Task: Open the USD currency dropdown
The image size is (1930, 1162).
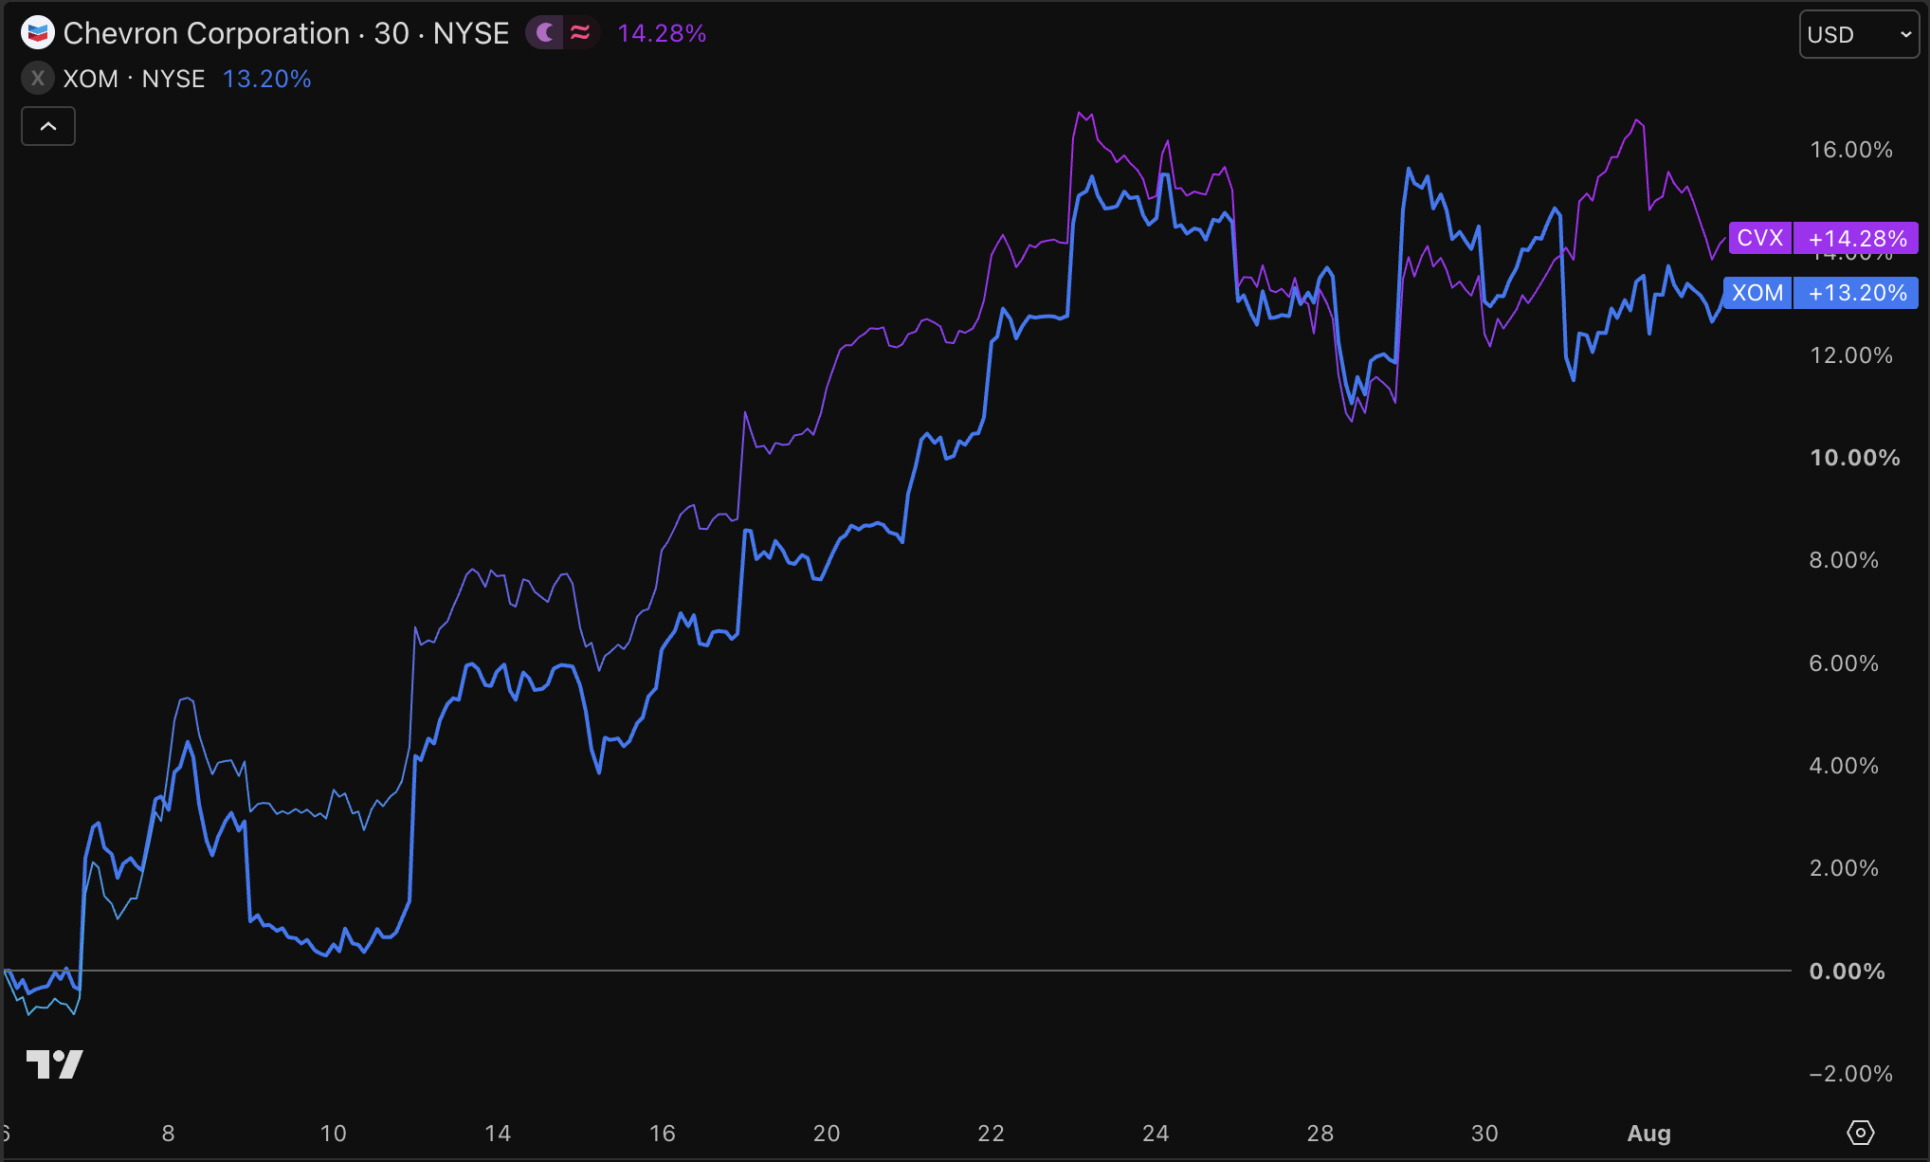Action: (x=1859, y=34)
